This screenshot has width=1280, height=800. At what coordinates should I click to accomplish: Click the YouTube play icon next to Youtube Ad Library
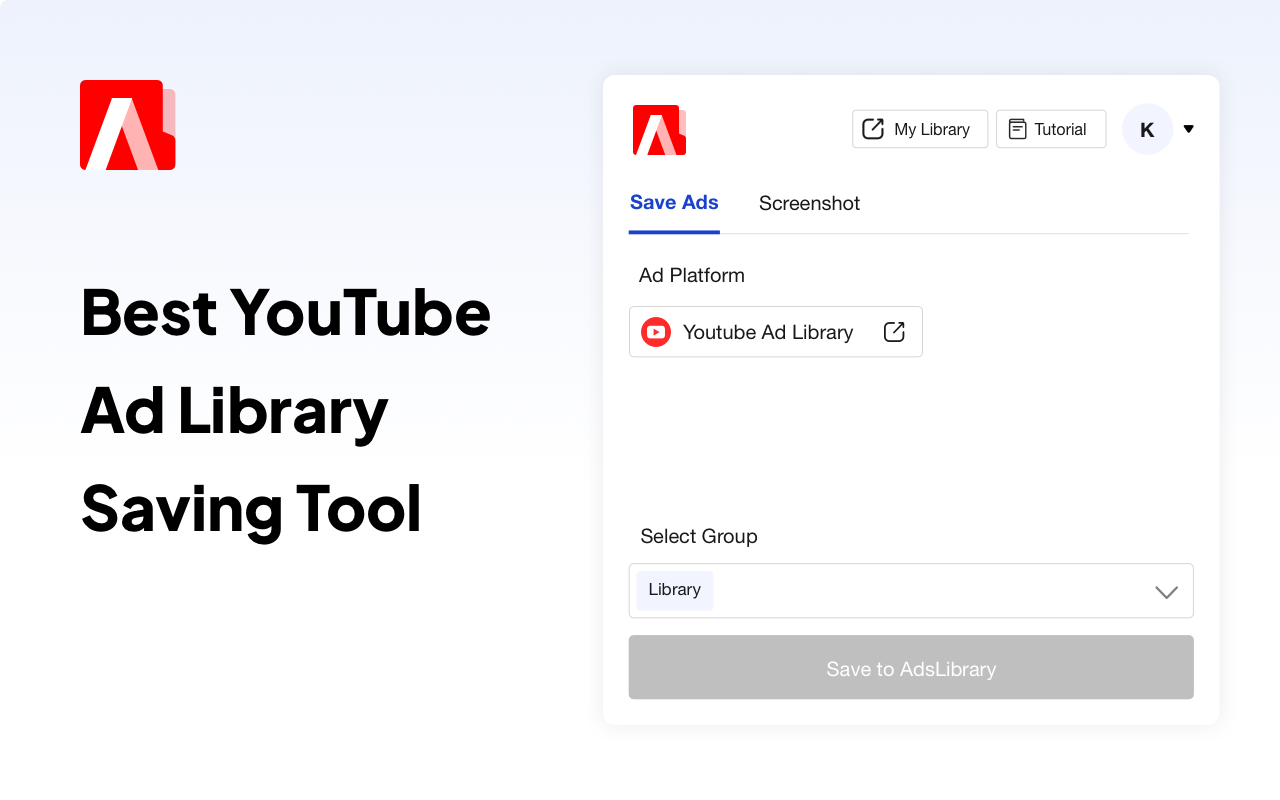point(655,331)
